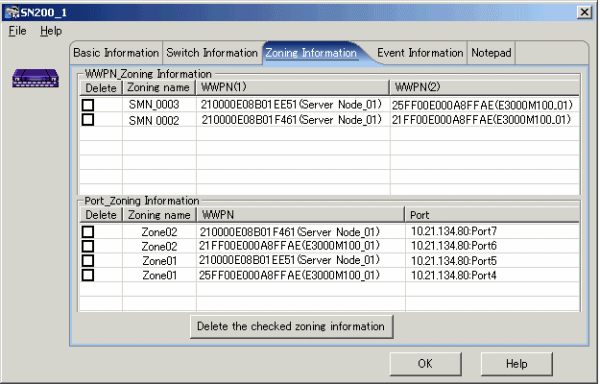This screenshot has width=600, height=384.
Task: Click the SN200_1 title bar icon
Action: pos(12,12)
